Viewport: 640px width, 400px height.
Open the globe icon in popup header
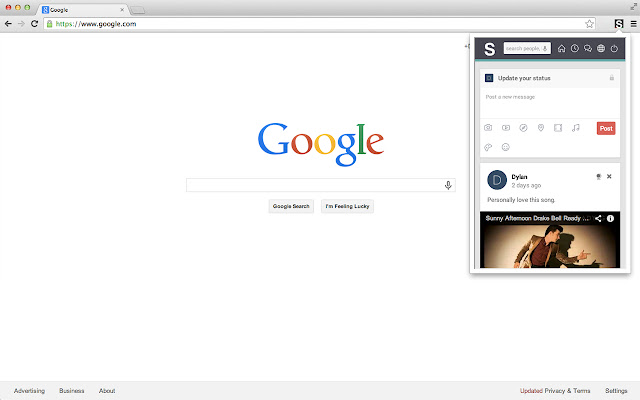(x=601, y=49)
